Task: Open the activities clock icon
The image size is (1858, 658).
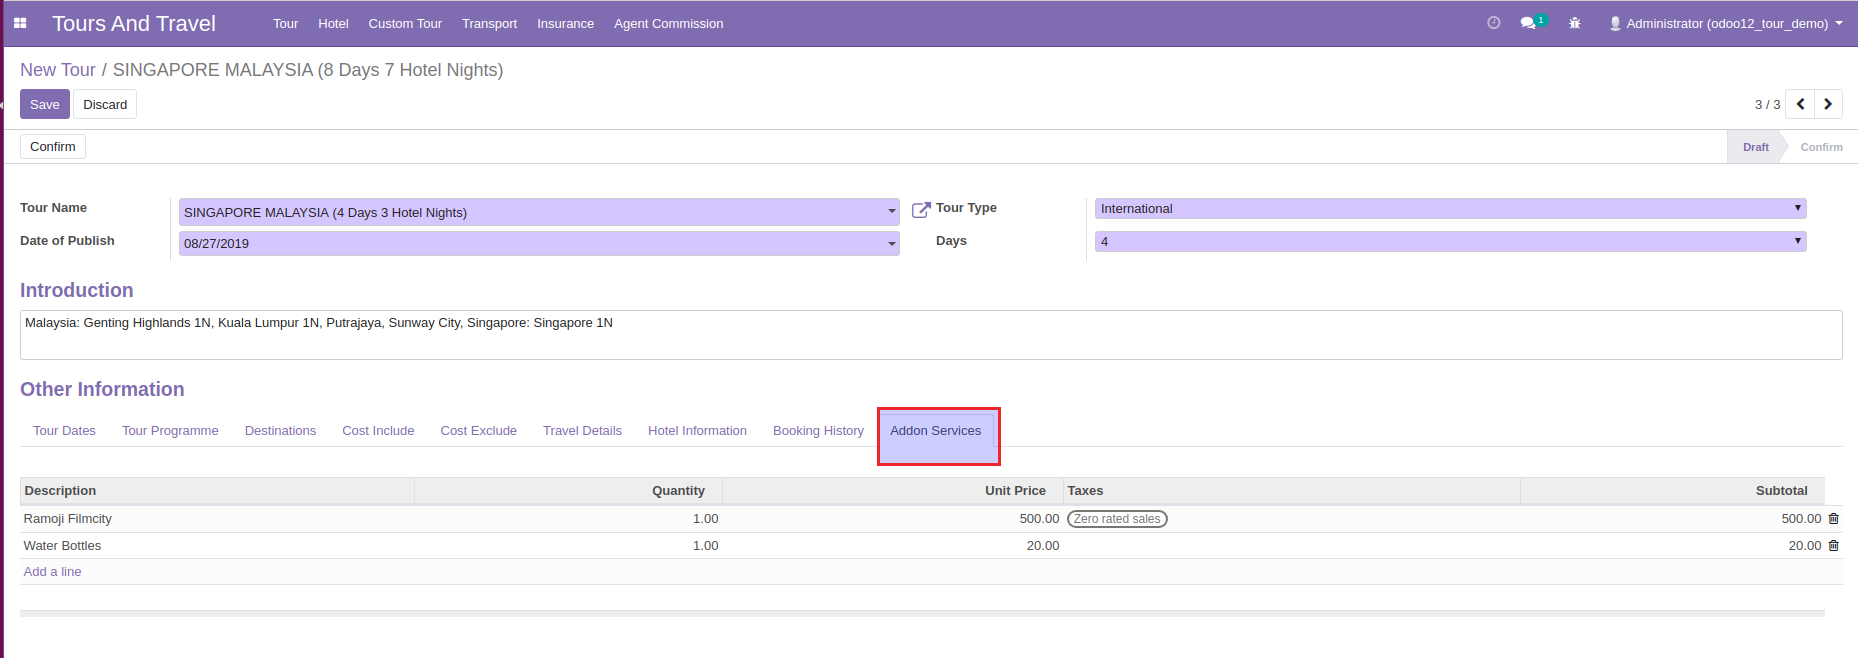Action: (x=1493, y=23)
